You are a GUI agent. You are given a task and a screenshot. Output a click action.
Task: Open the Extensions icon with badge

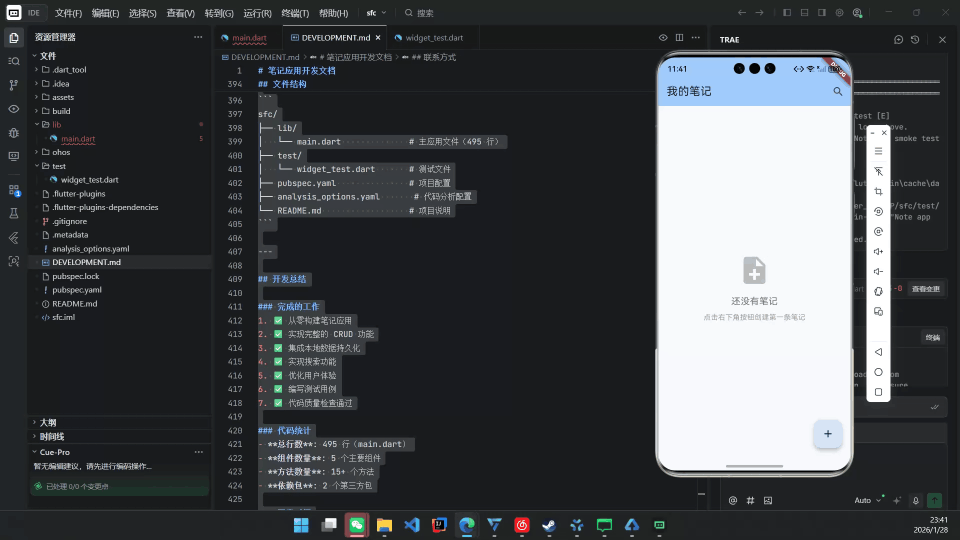click(13, 190)
